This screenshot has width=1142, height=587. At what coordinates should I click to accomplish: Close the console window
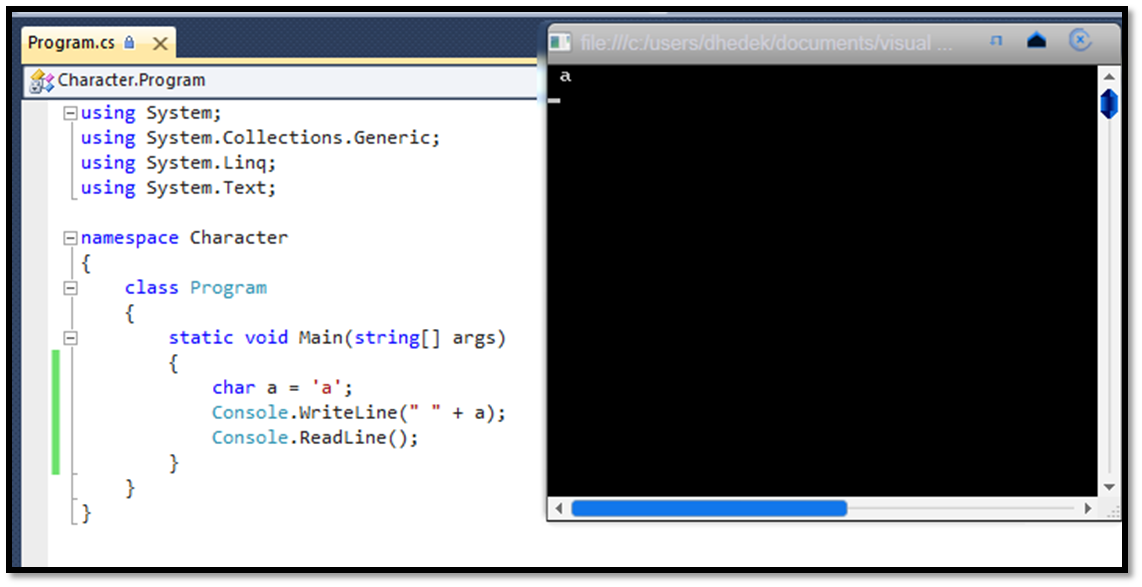click(1080, 40)
